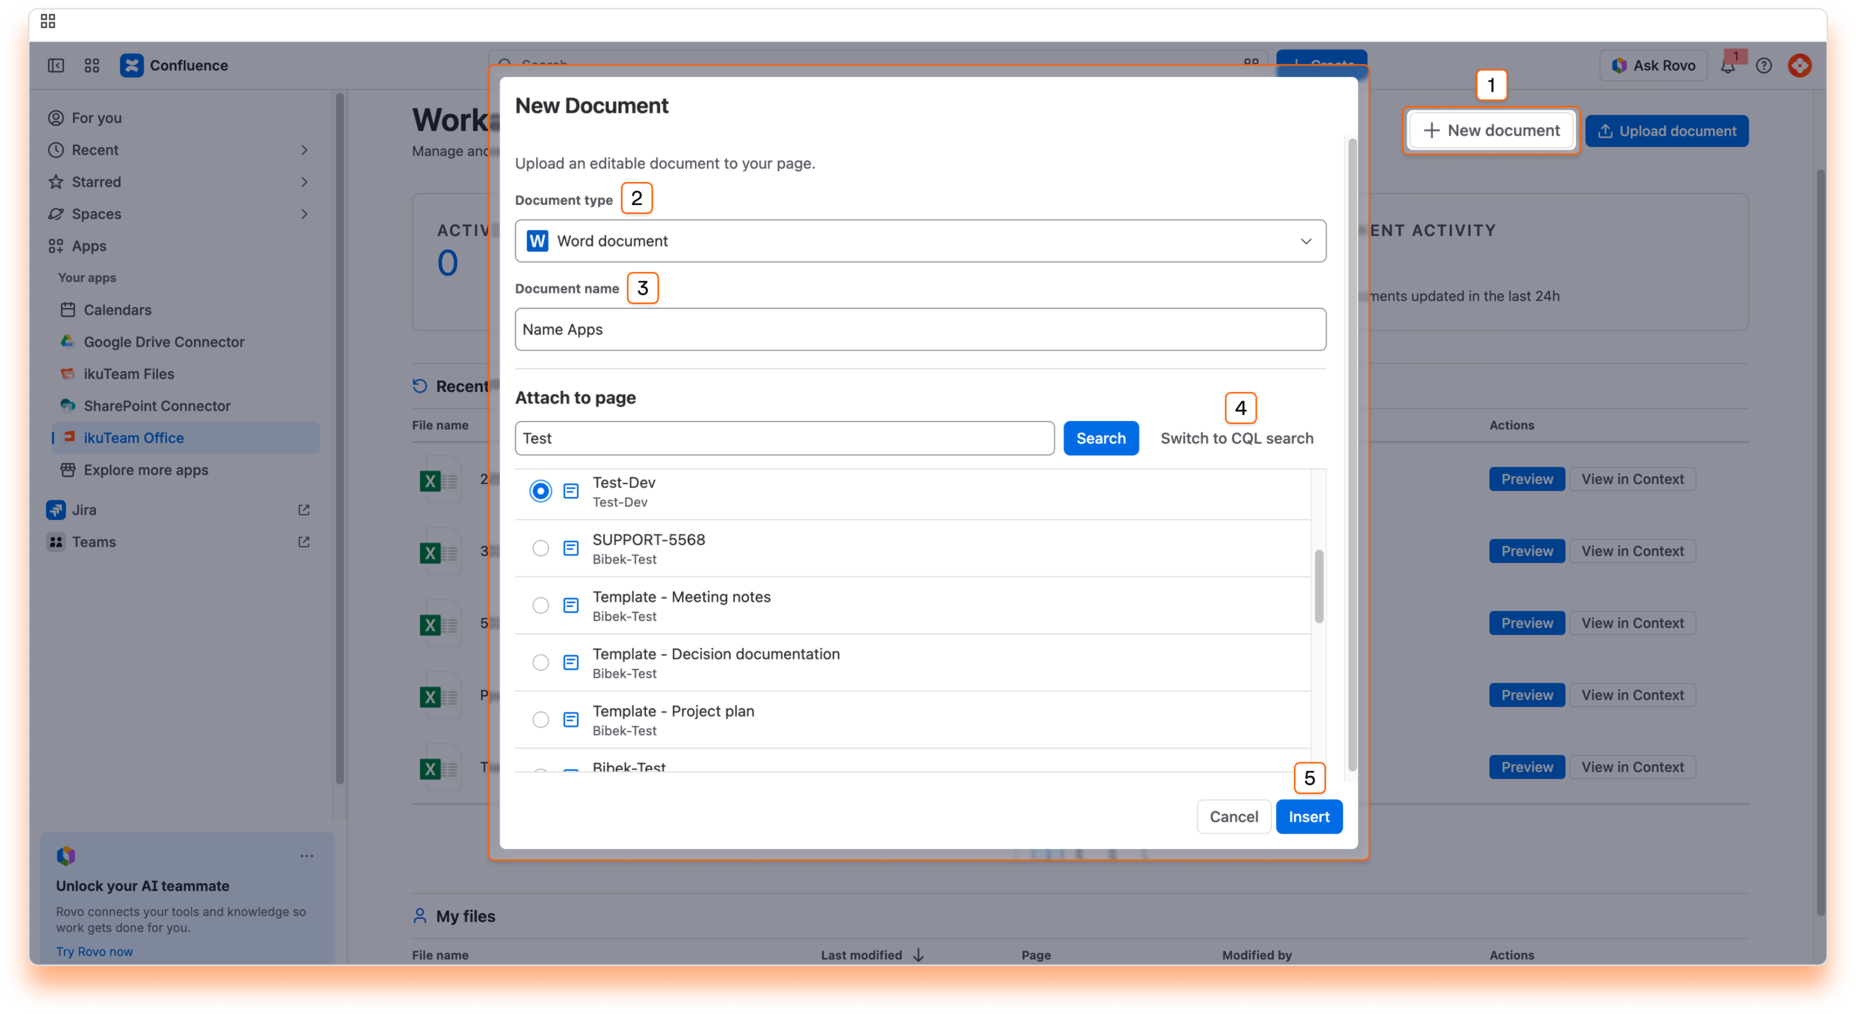This screenshot has height=1014, width=1856.
Task: Select the Test-Dev radio button
Action: pos(540,491)
